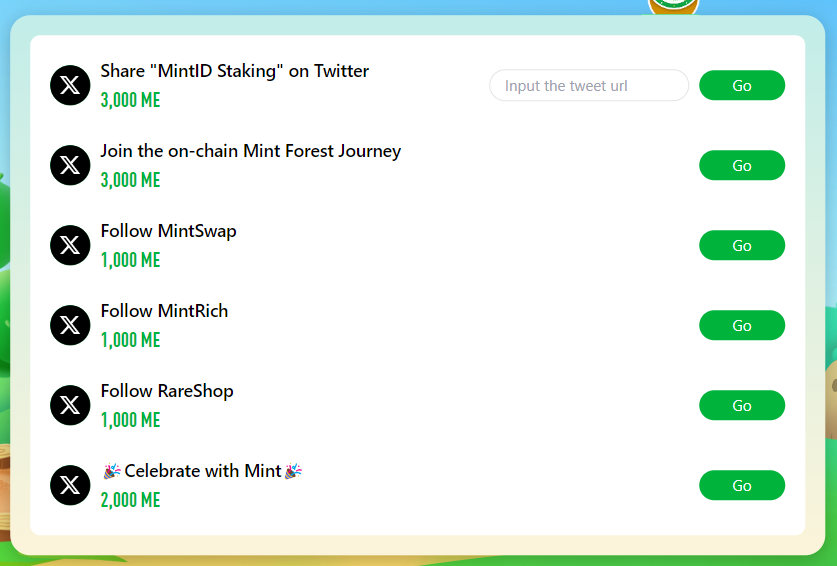Click the 1,000 ME reward under Follow MintSwap
837x566 pixels.
(131, 260)
